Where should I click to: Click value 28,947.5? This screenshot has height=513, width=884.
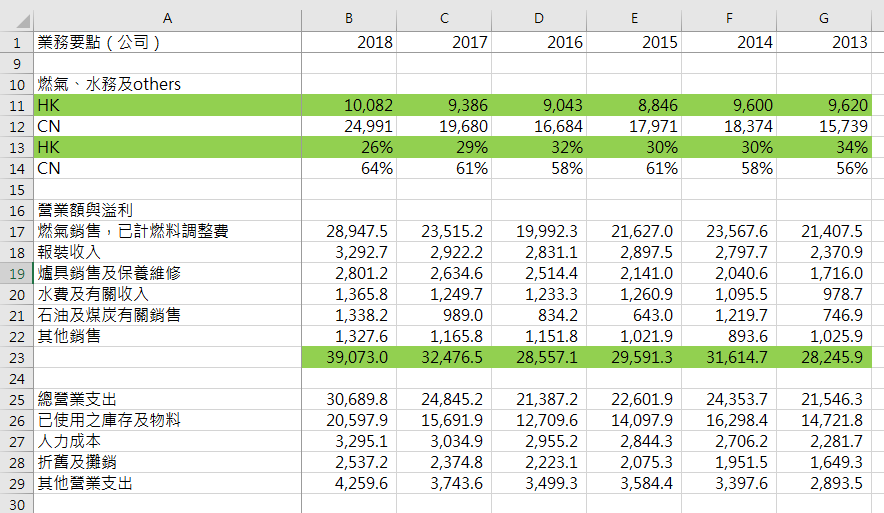349,231
